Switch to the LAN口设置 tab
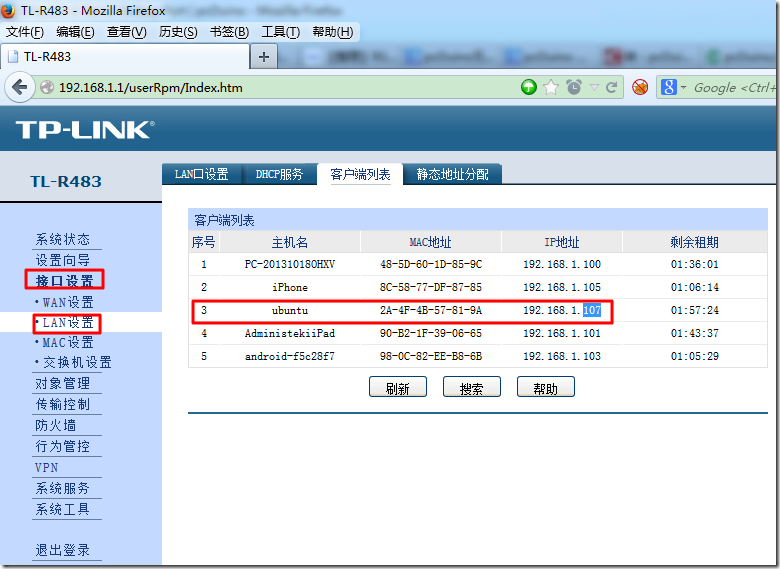This screenshot has width=780, height=569. point(201,174)
